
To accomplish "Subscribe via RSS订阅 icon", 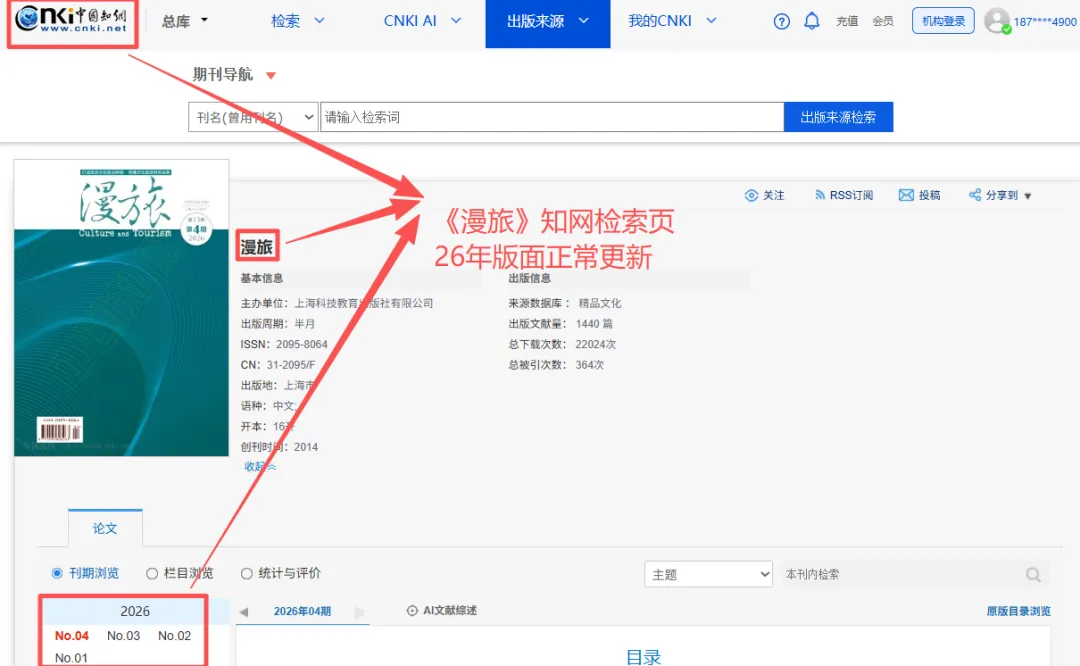I will (x=819, y=196).
